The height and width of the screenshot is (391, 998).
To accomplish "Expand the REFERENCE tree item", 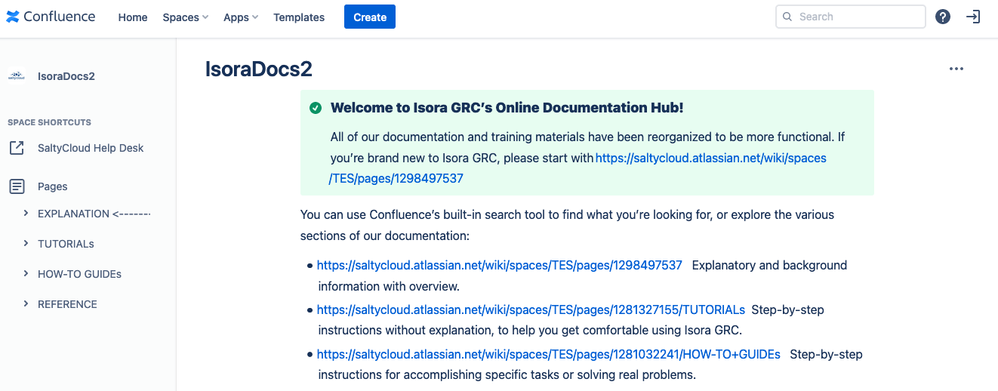I will coord(25,304).
